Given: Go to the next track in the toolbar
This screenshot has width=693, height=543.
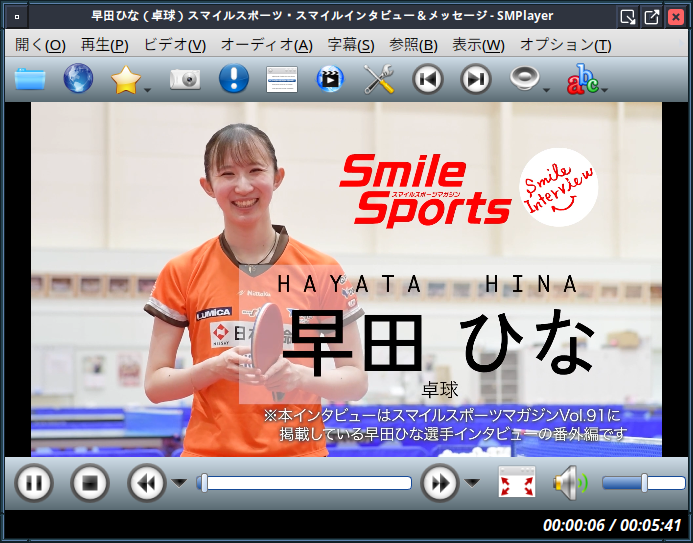Looking at the screenshot, I should click(x=476, y=80).
